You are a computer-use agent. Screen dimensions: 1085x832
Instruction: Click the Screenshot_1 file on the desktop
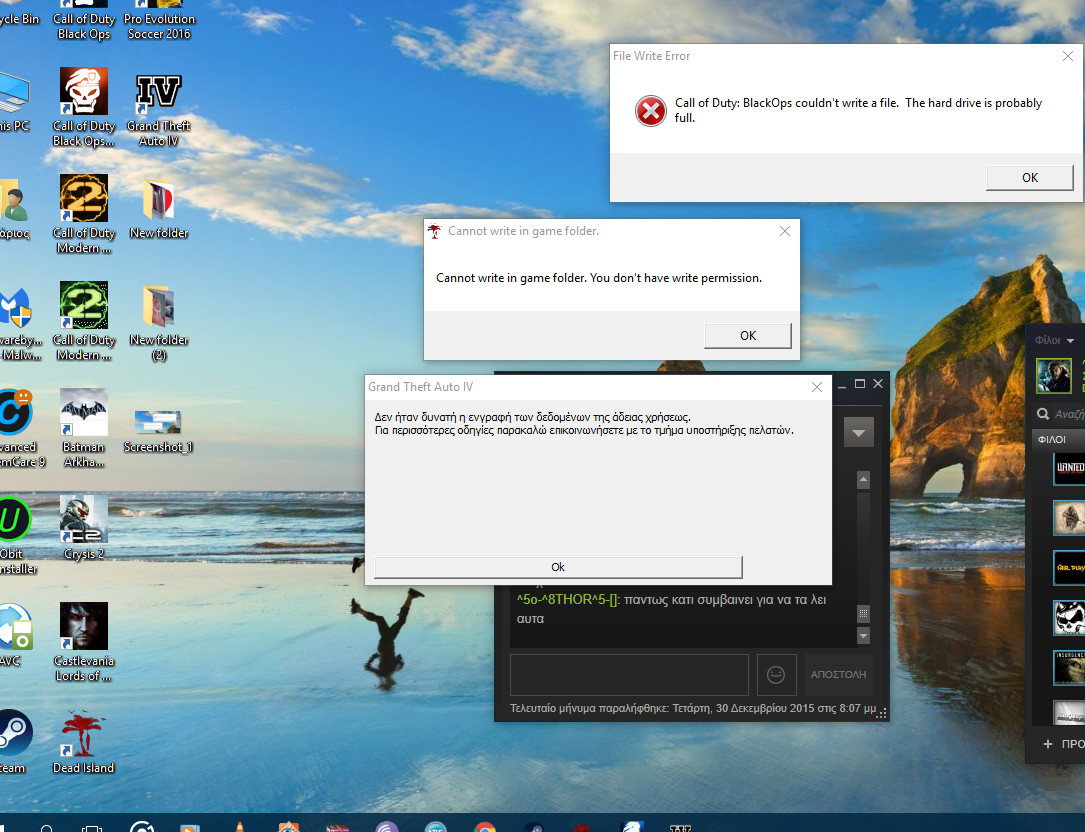(158, 423)
